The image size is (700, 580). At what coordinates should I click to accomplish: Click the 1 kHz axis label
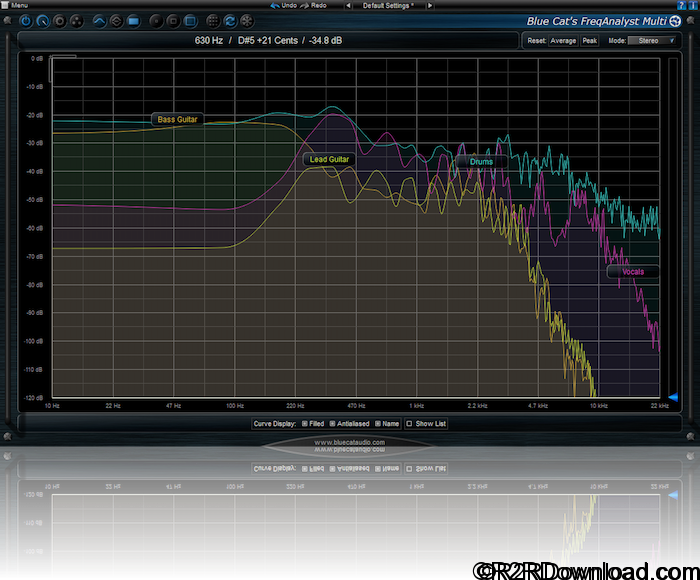coord(417,406)
